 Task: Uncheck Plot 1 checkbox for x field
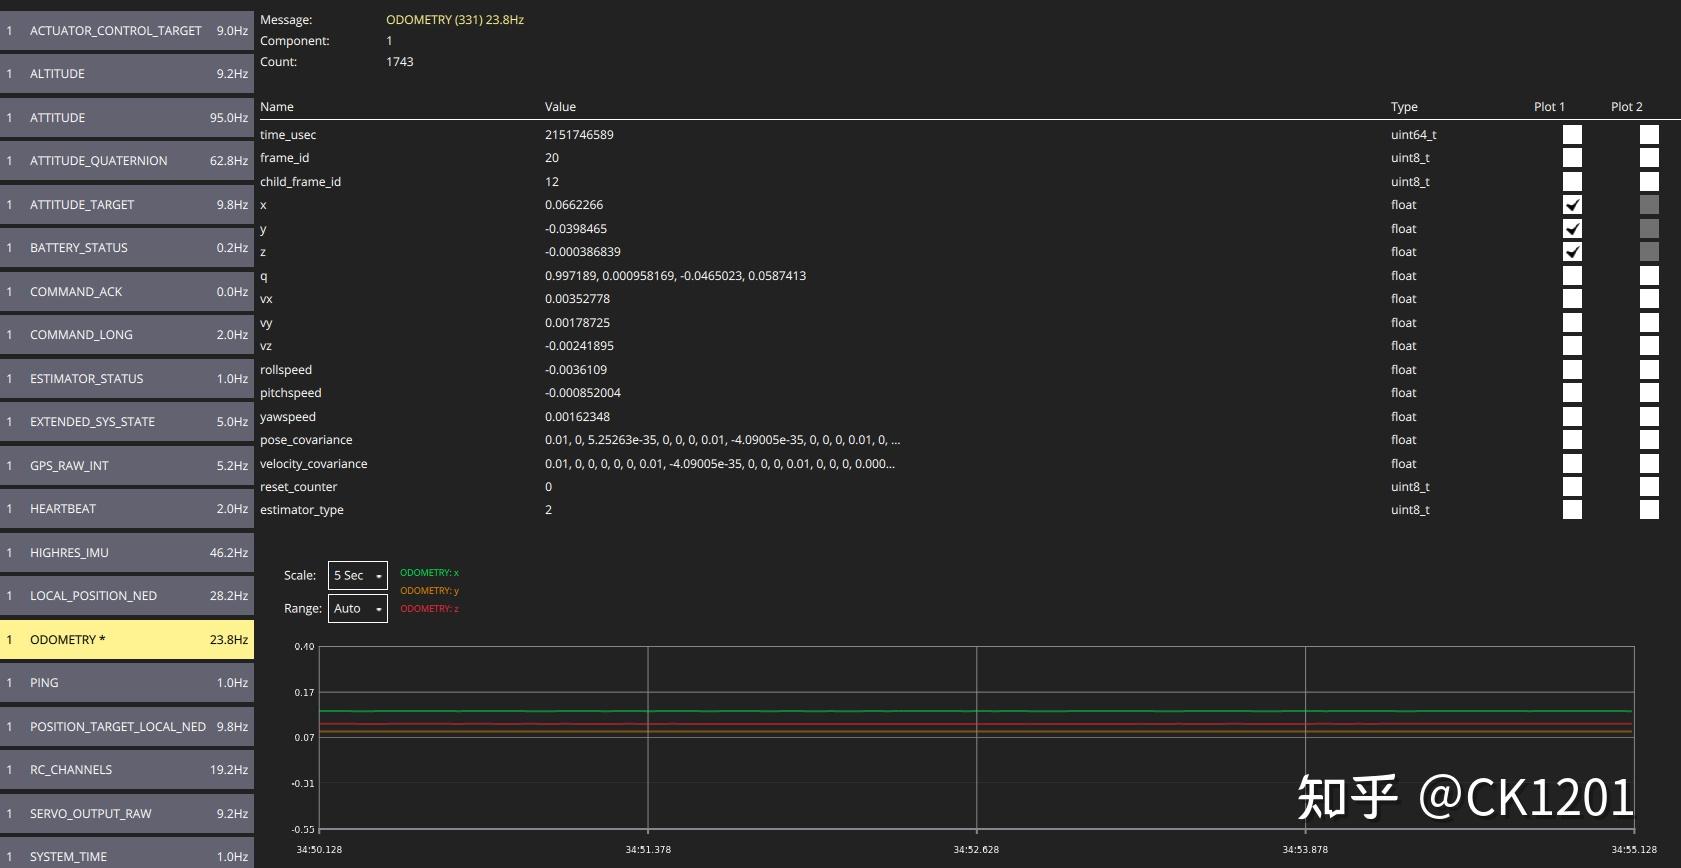[1572, 205]
